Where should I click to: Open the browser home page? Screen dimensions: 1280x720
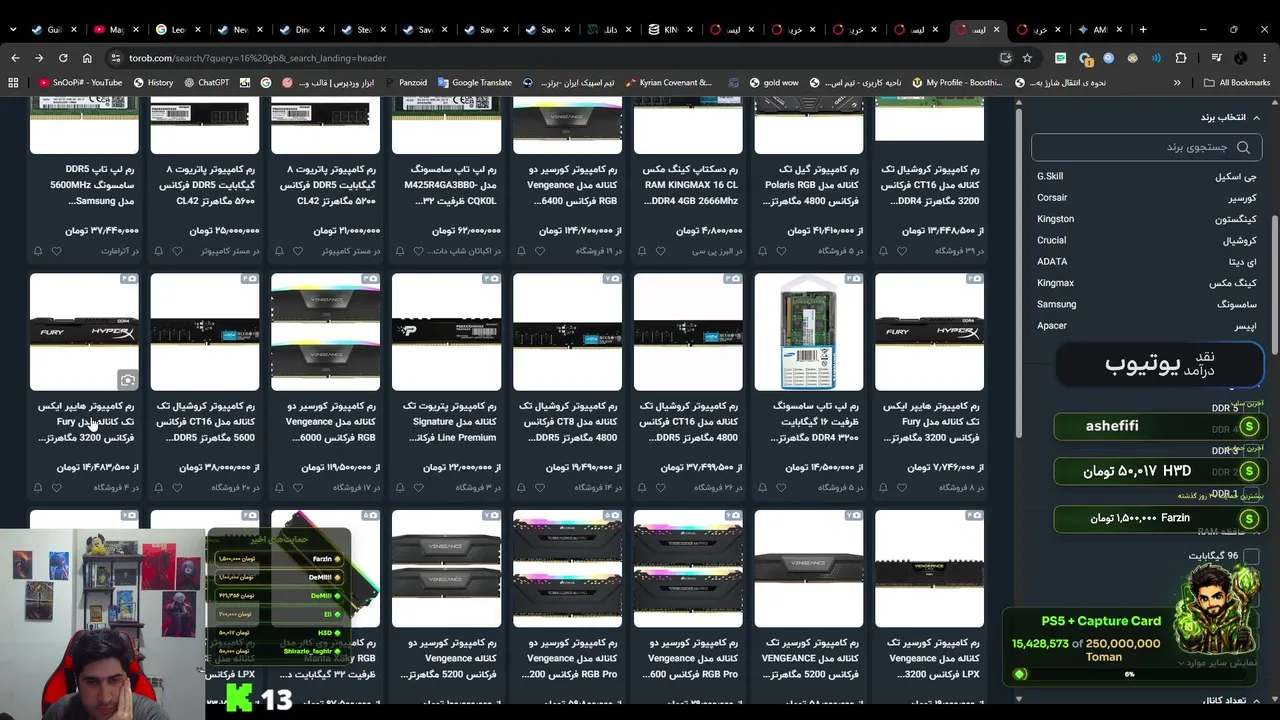pyautogui.click(x=87, y=58)
